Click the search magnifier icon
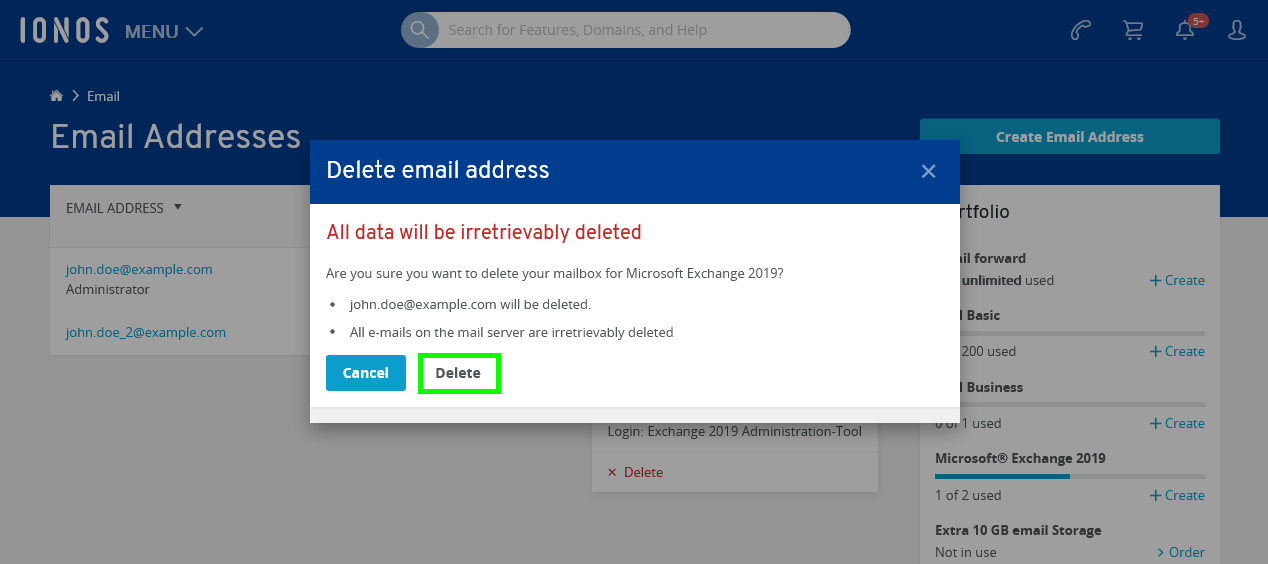The height and width of the screenshot is (564, 1268). click(x=420, y=30)
